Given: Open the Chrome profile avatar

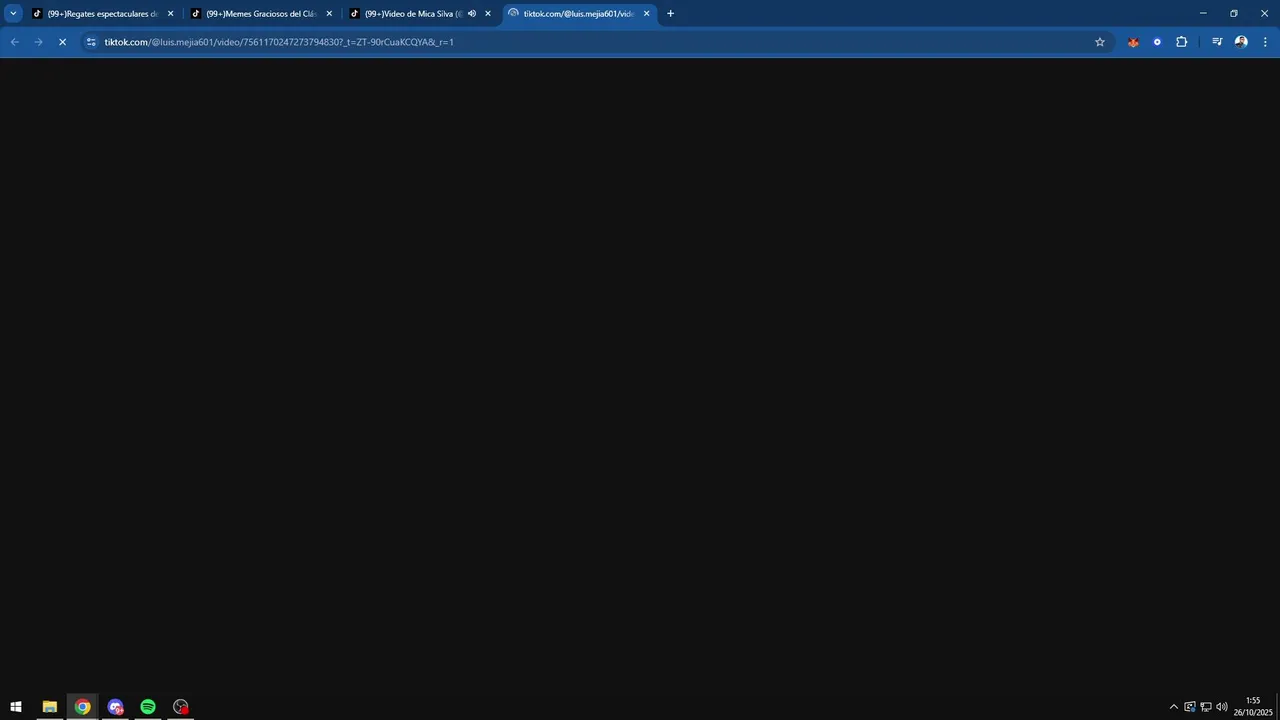Looking at the screenshot, I should (1241, 42).
